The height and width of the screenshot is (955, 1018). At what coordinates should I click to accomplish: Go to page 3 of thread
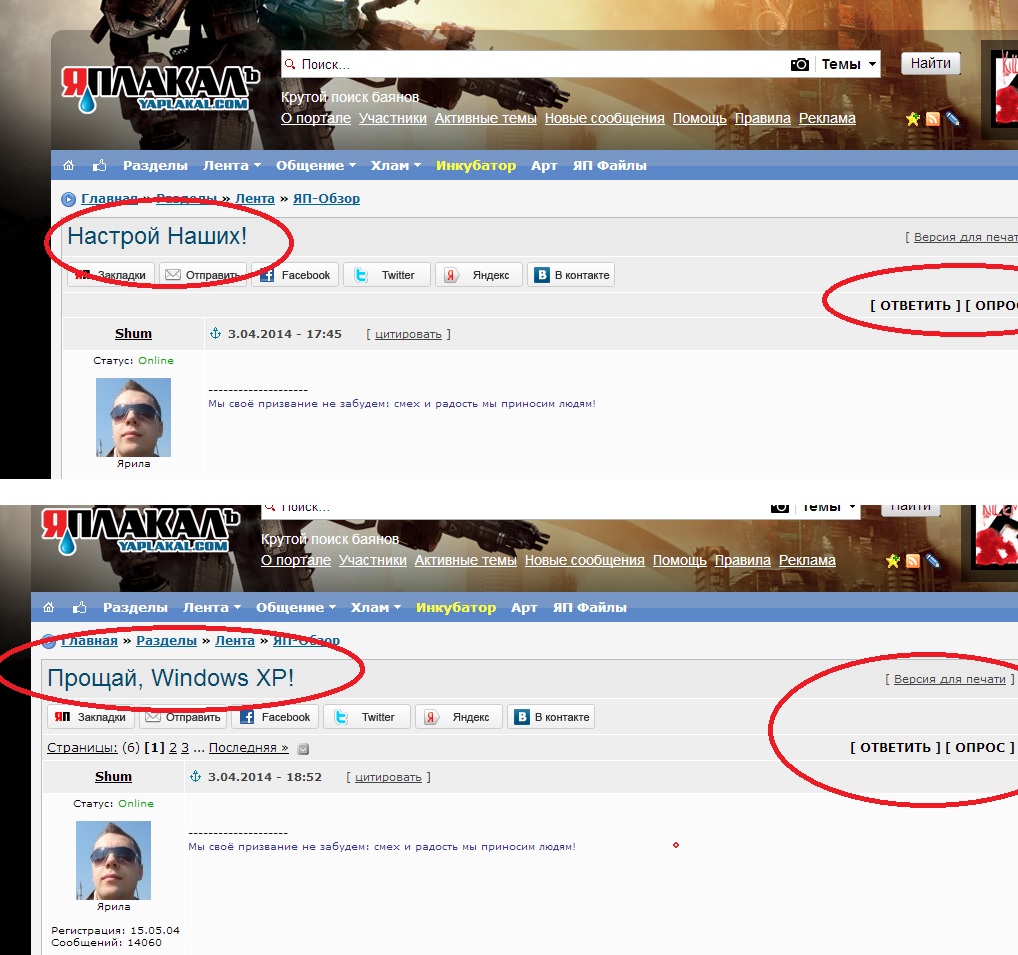point(185,748)
